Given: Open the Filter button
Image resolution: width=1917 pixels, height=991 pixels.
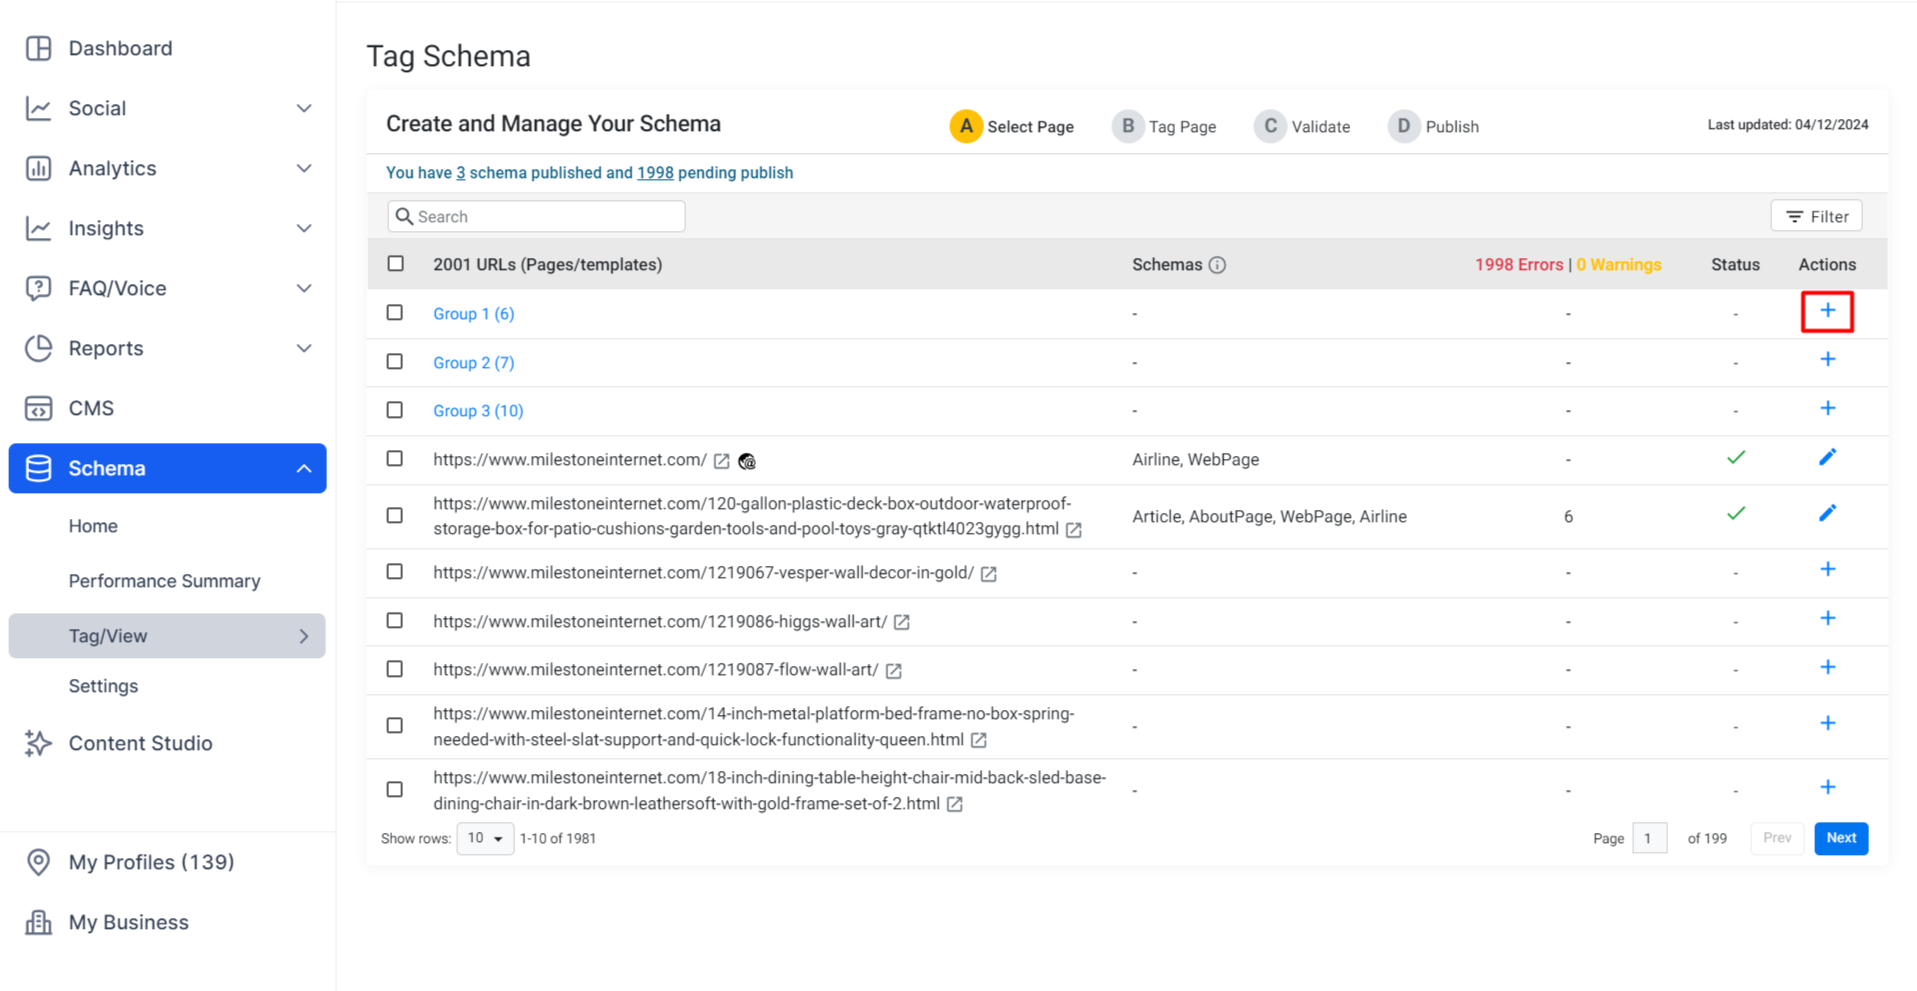Looking at the screenshot, I should coord(1816,216).
